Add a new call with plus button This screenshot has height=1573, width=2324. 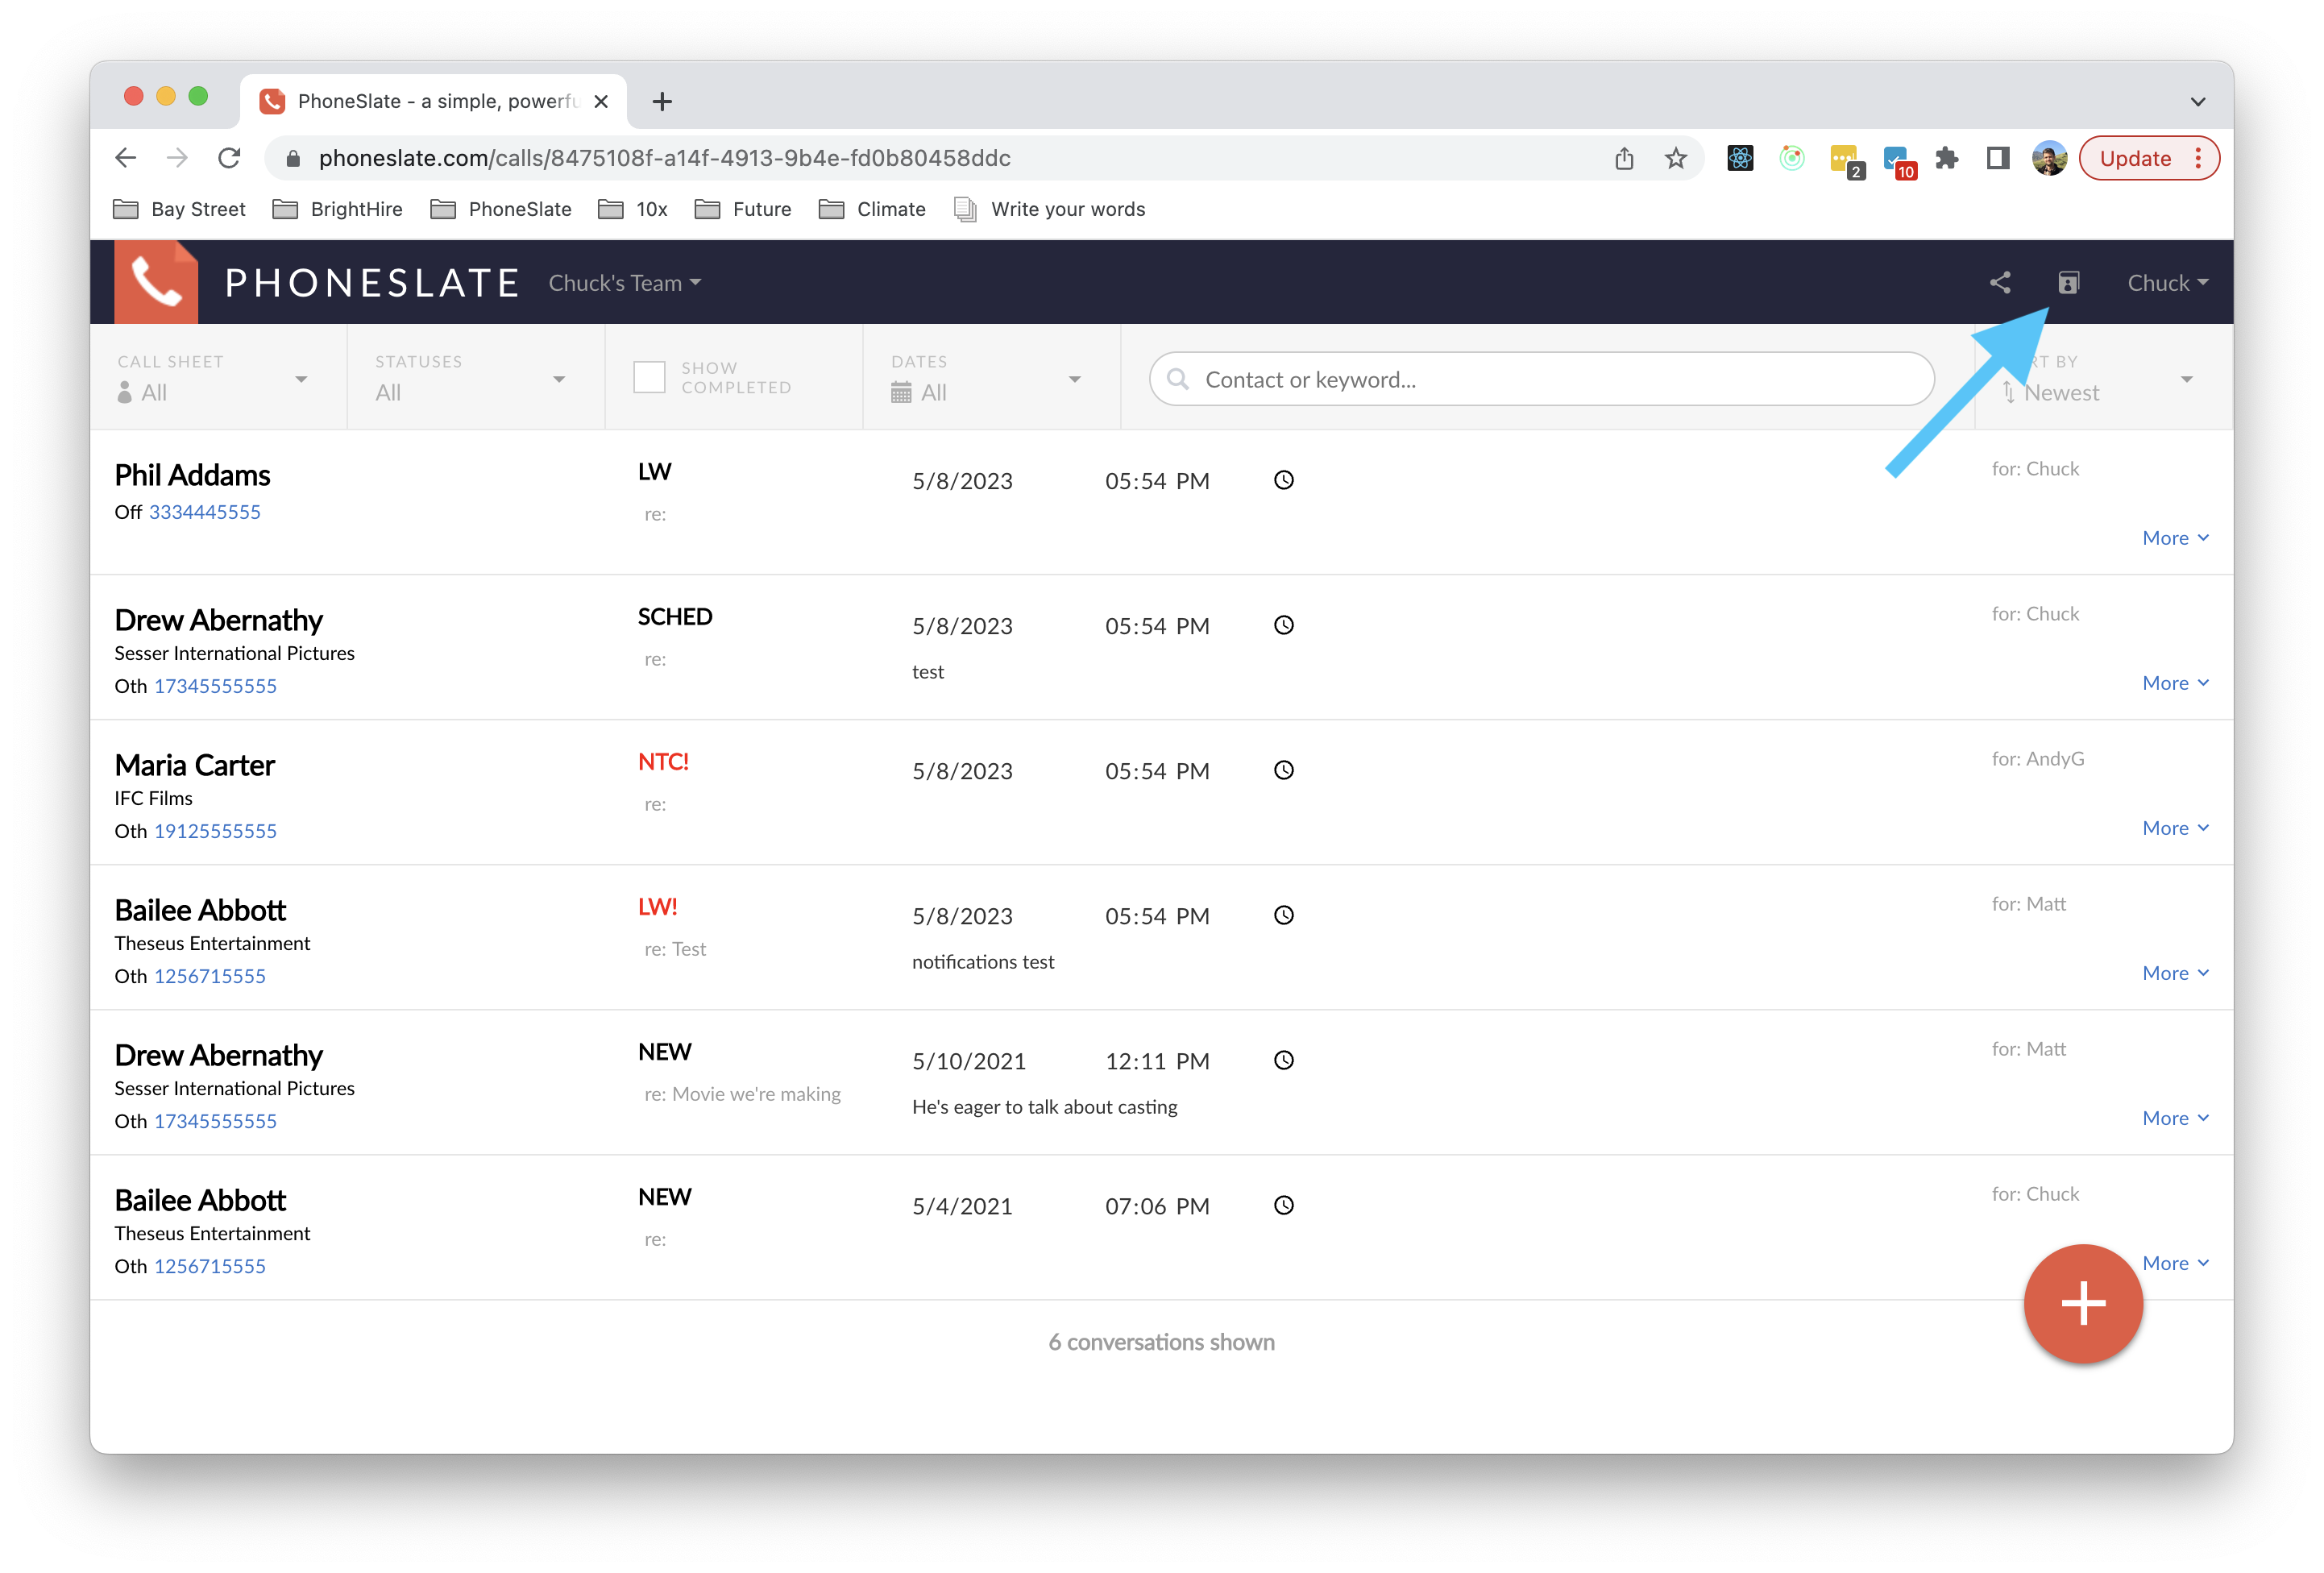[x=2083, y=1303]
